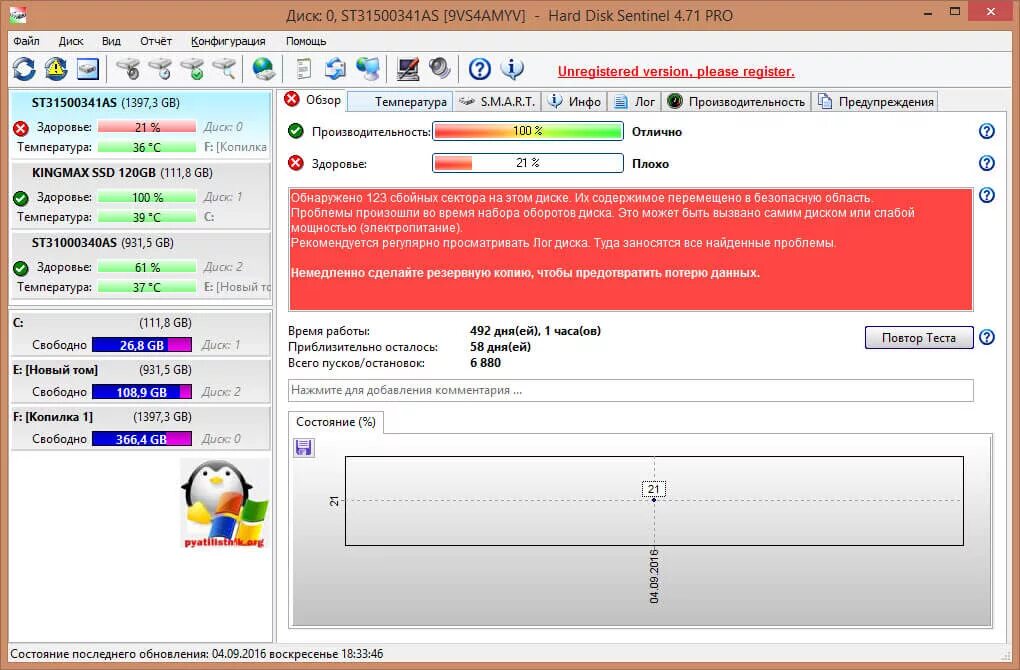Image resolution: width=1020 pixels, height=670 pixels.
Task: Click the Производительность 100 % bar in overview
Action: [528, 131]
